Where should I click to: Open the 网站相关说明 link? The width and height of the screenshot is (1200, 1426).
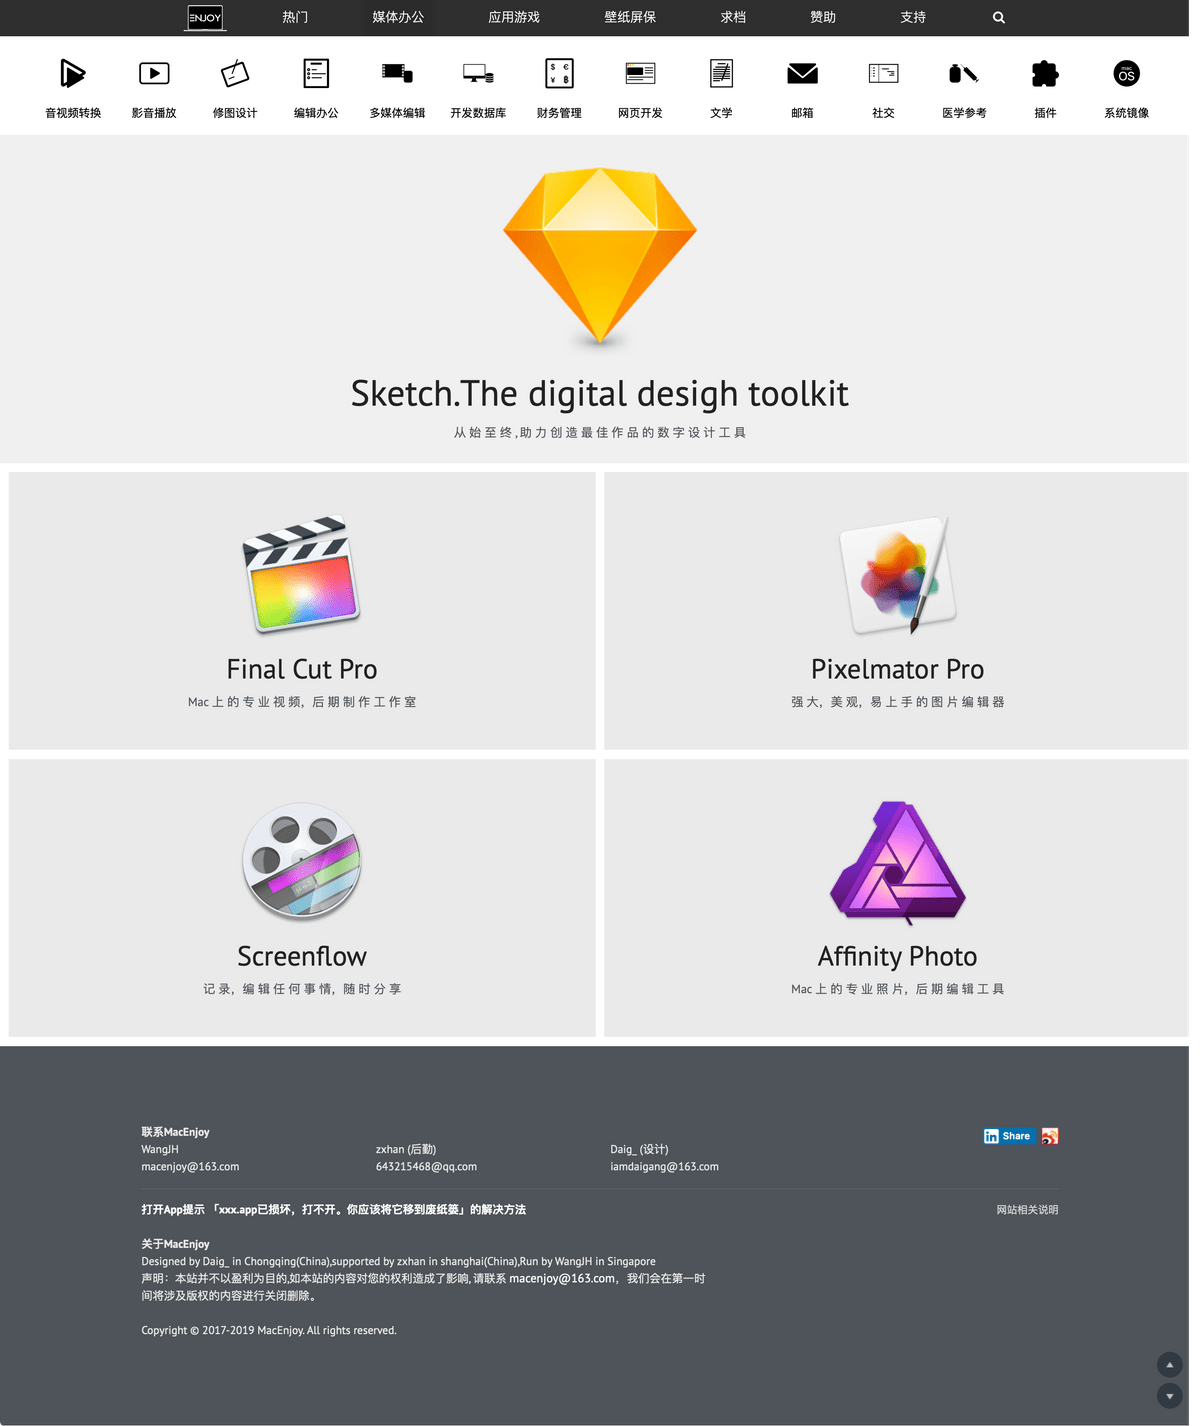coord(1027,1210)
